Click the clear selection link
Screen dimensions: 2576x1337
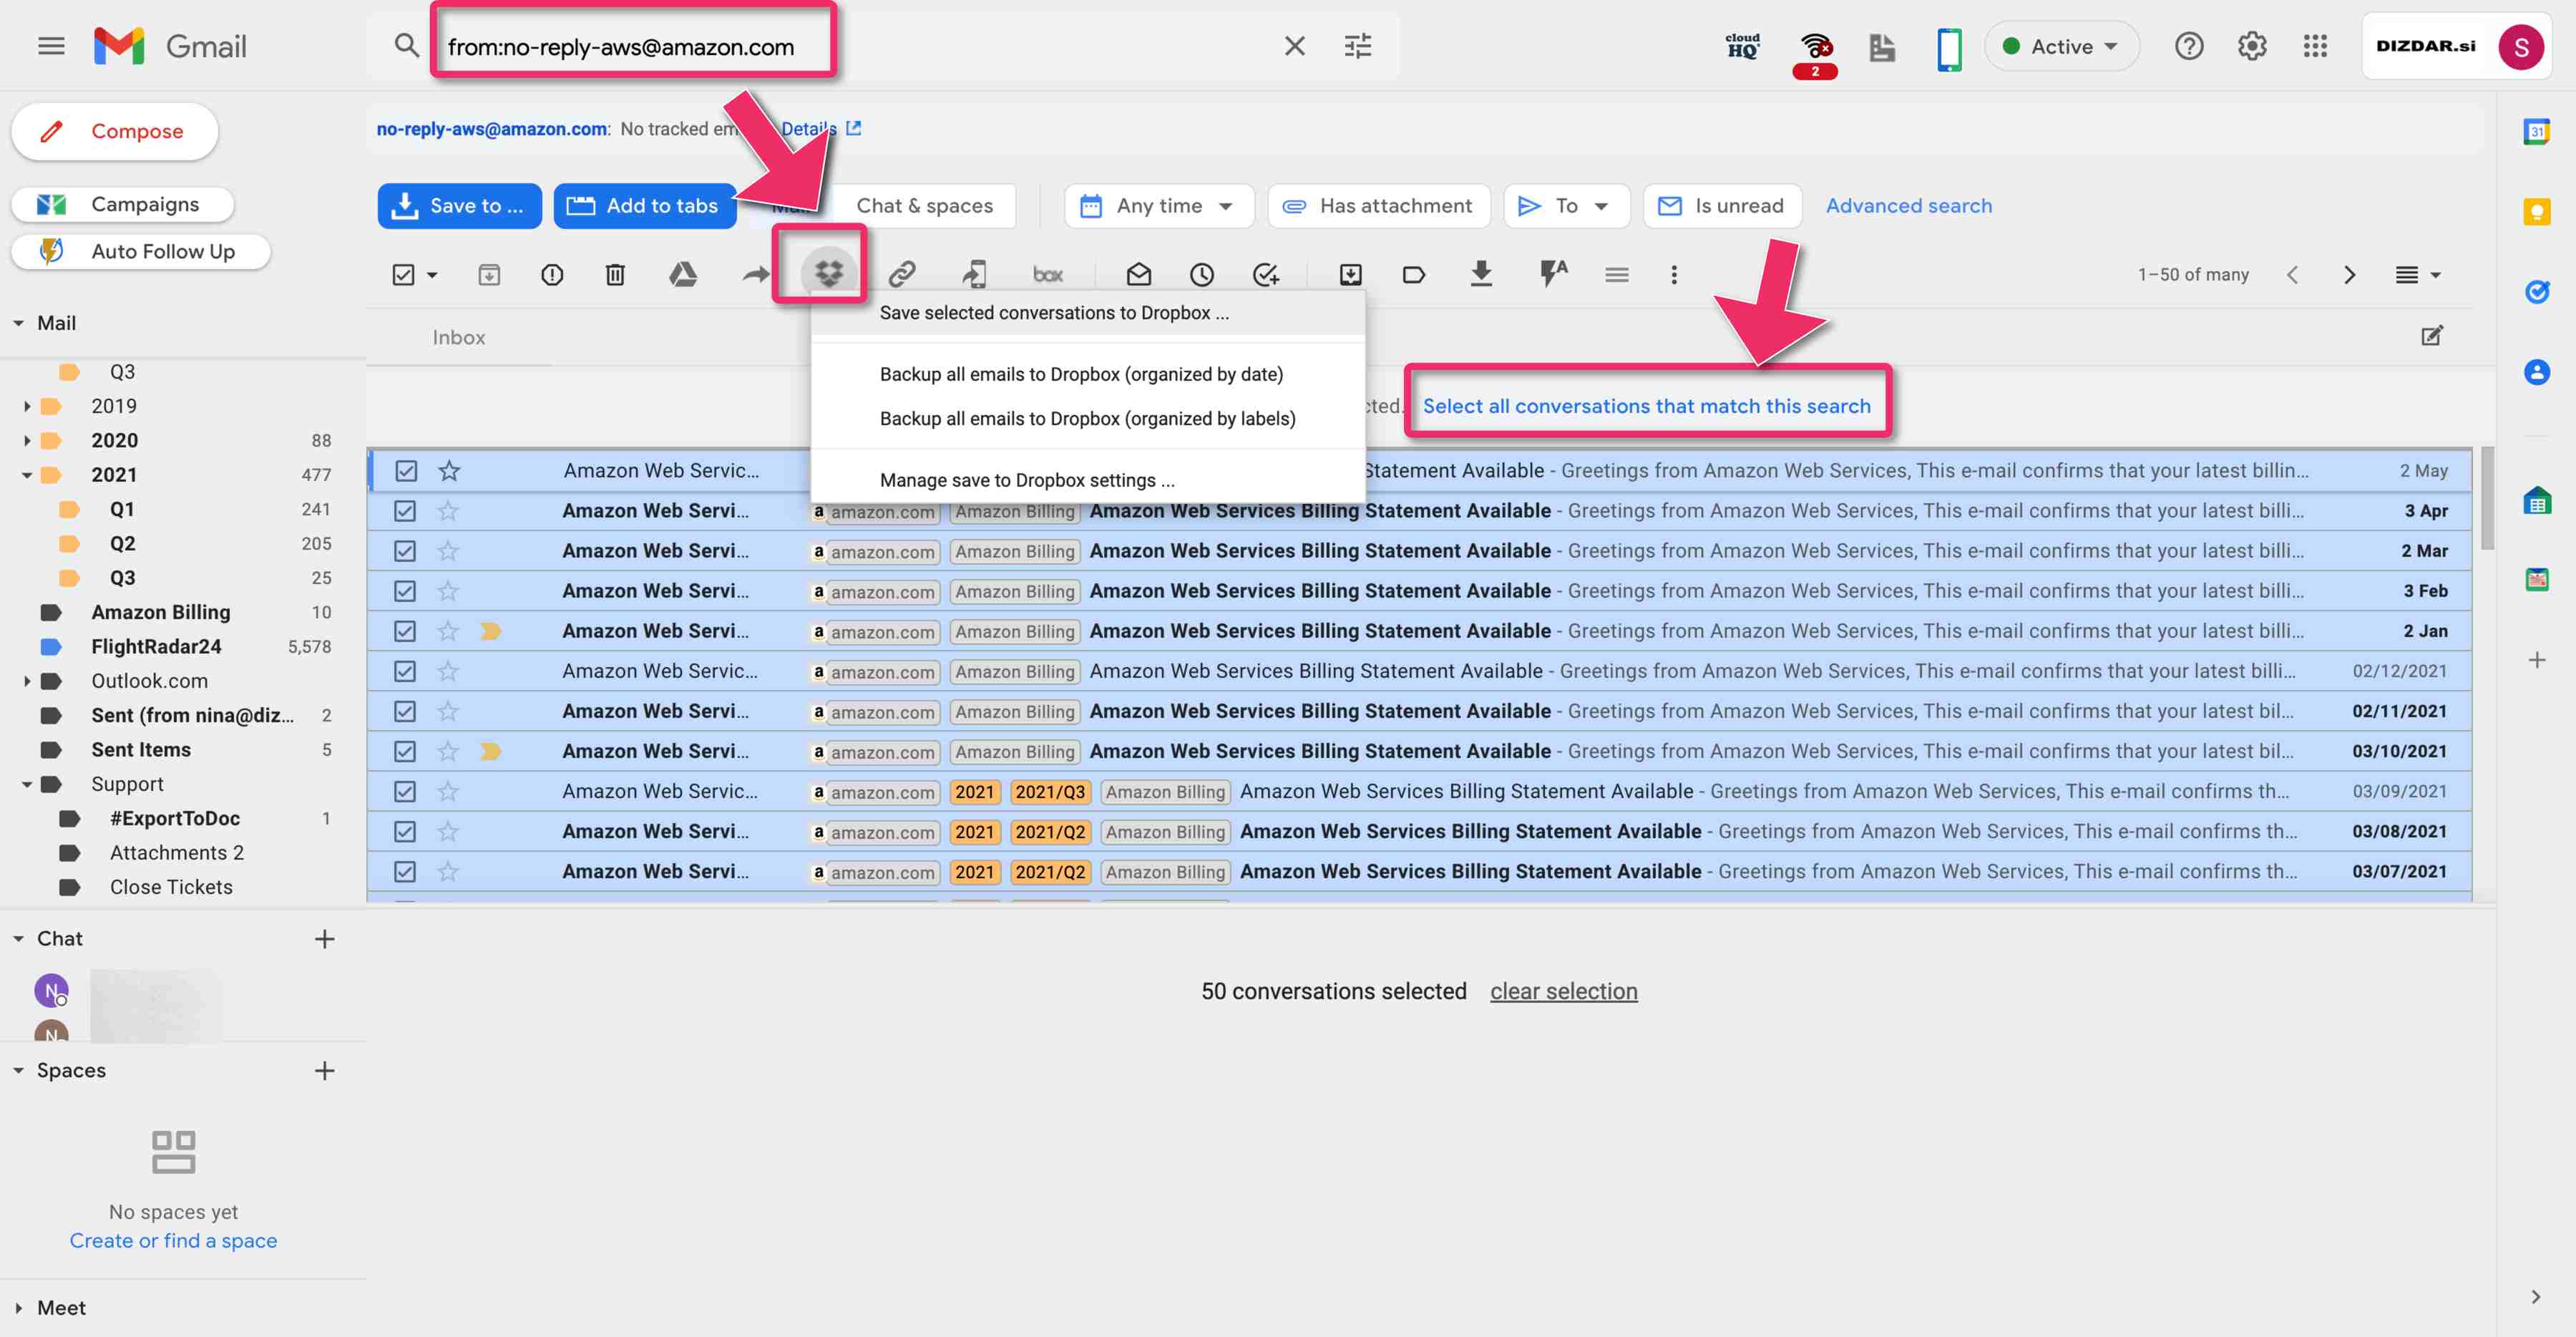(x=1563, y=991)
